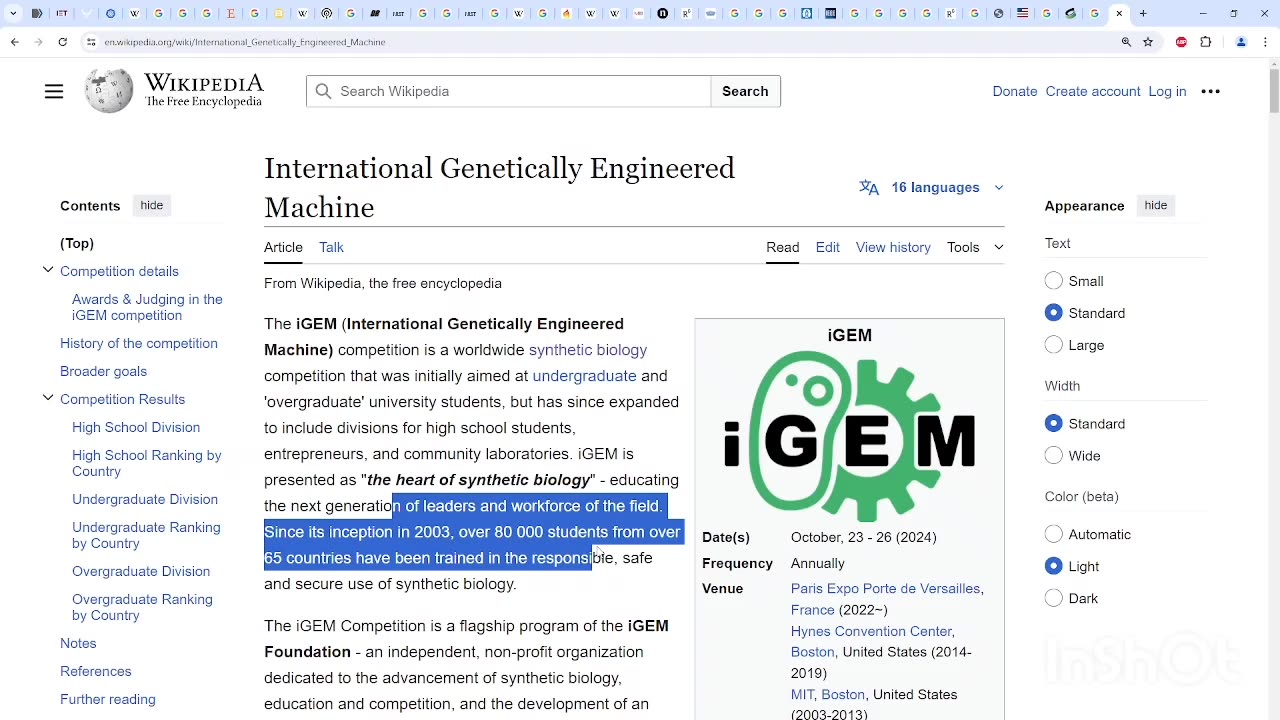Image resolution: width=1280 pixels, height=720 pixels.
Task: Click the browser reload icon
Action: (x=62, y=42)
